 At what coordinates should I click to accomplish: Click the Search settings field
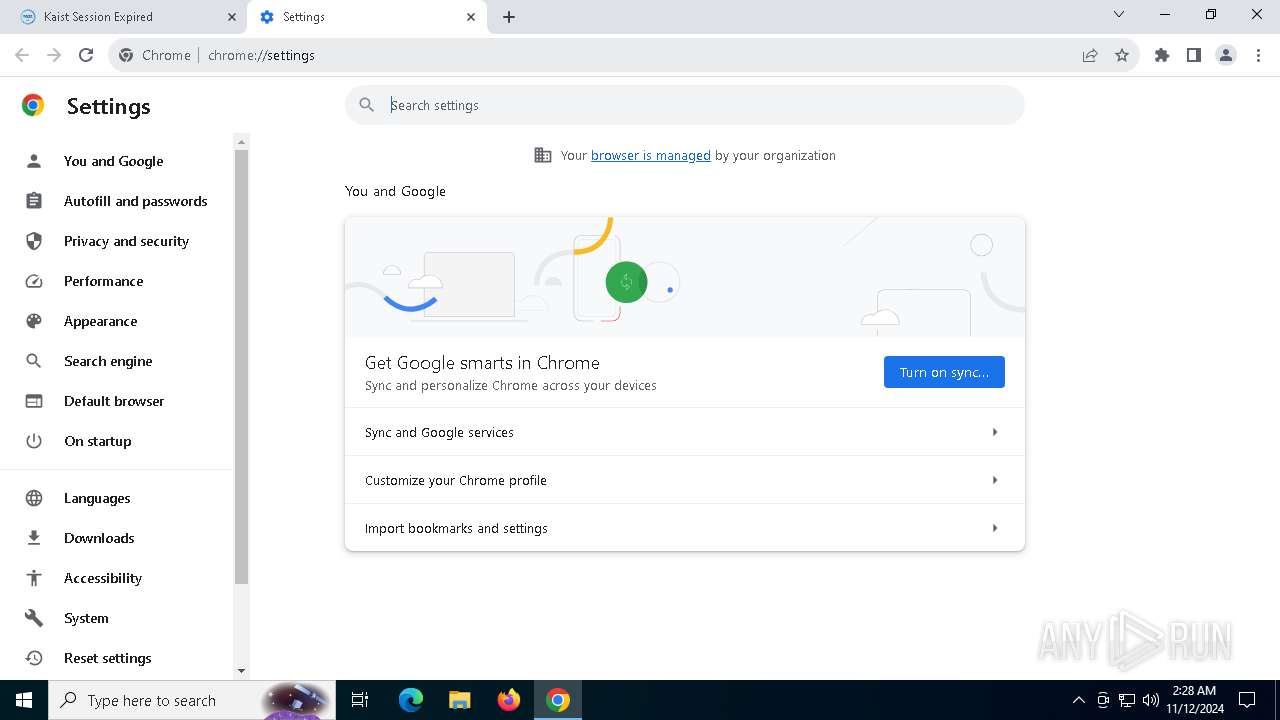click(x=685, y=105)
